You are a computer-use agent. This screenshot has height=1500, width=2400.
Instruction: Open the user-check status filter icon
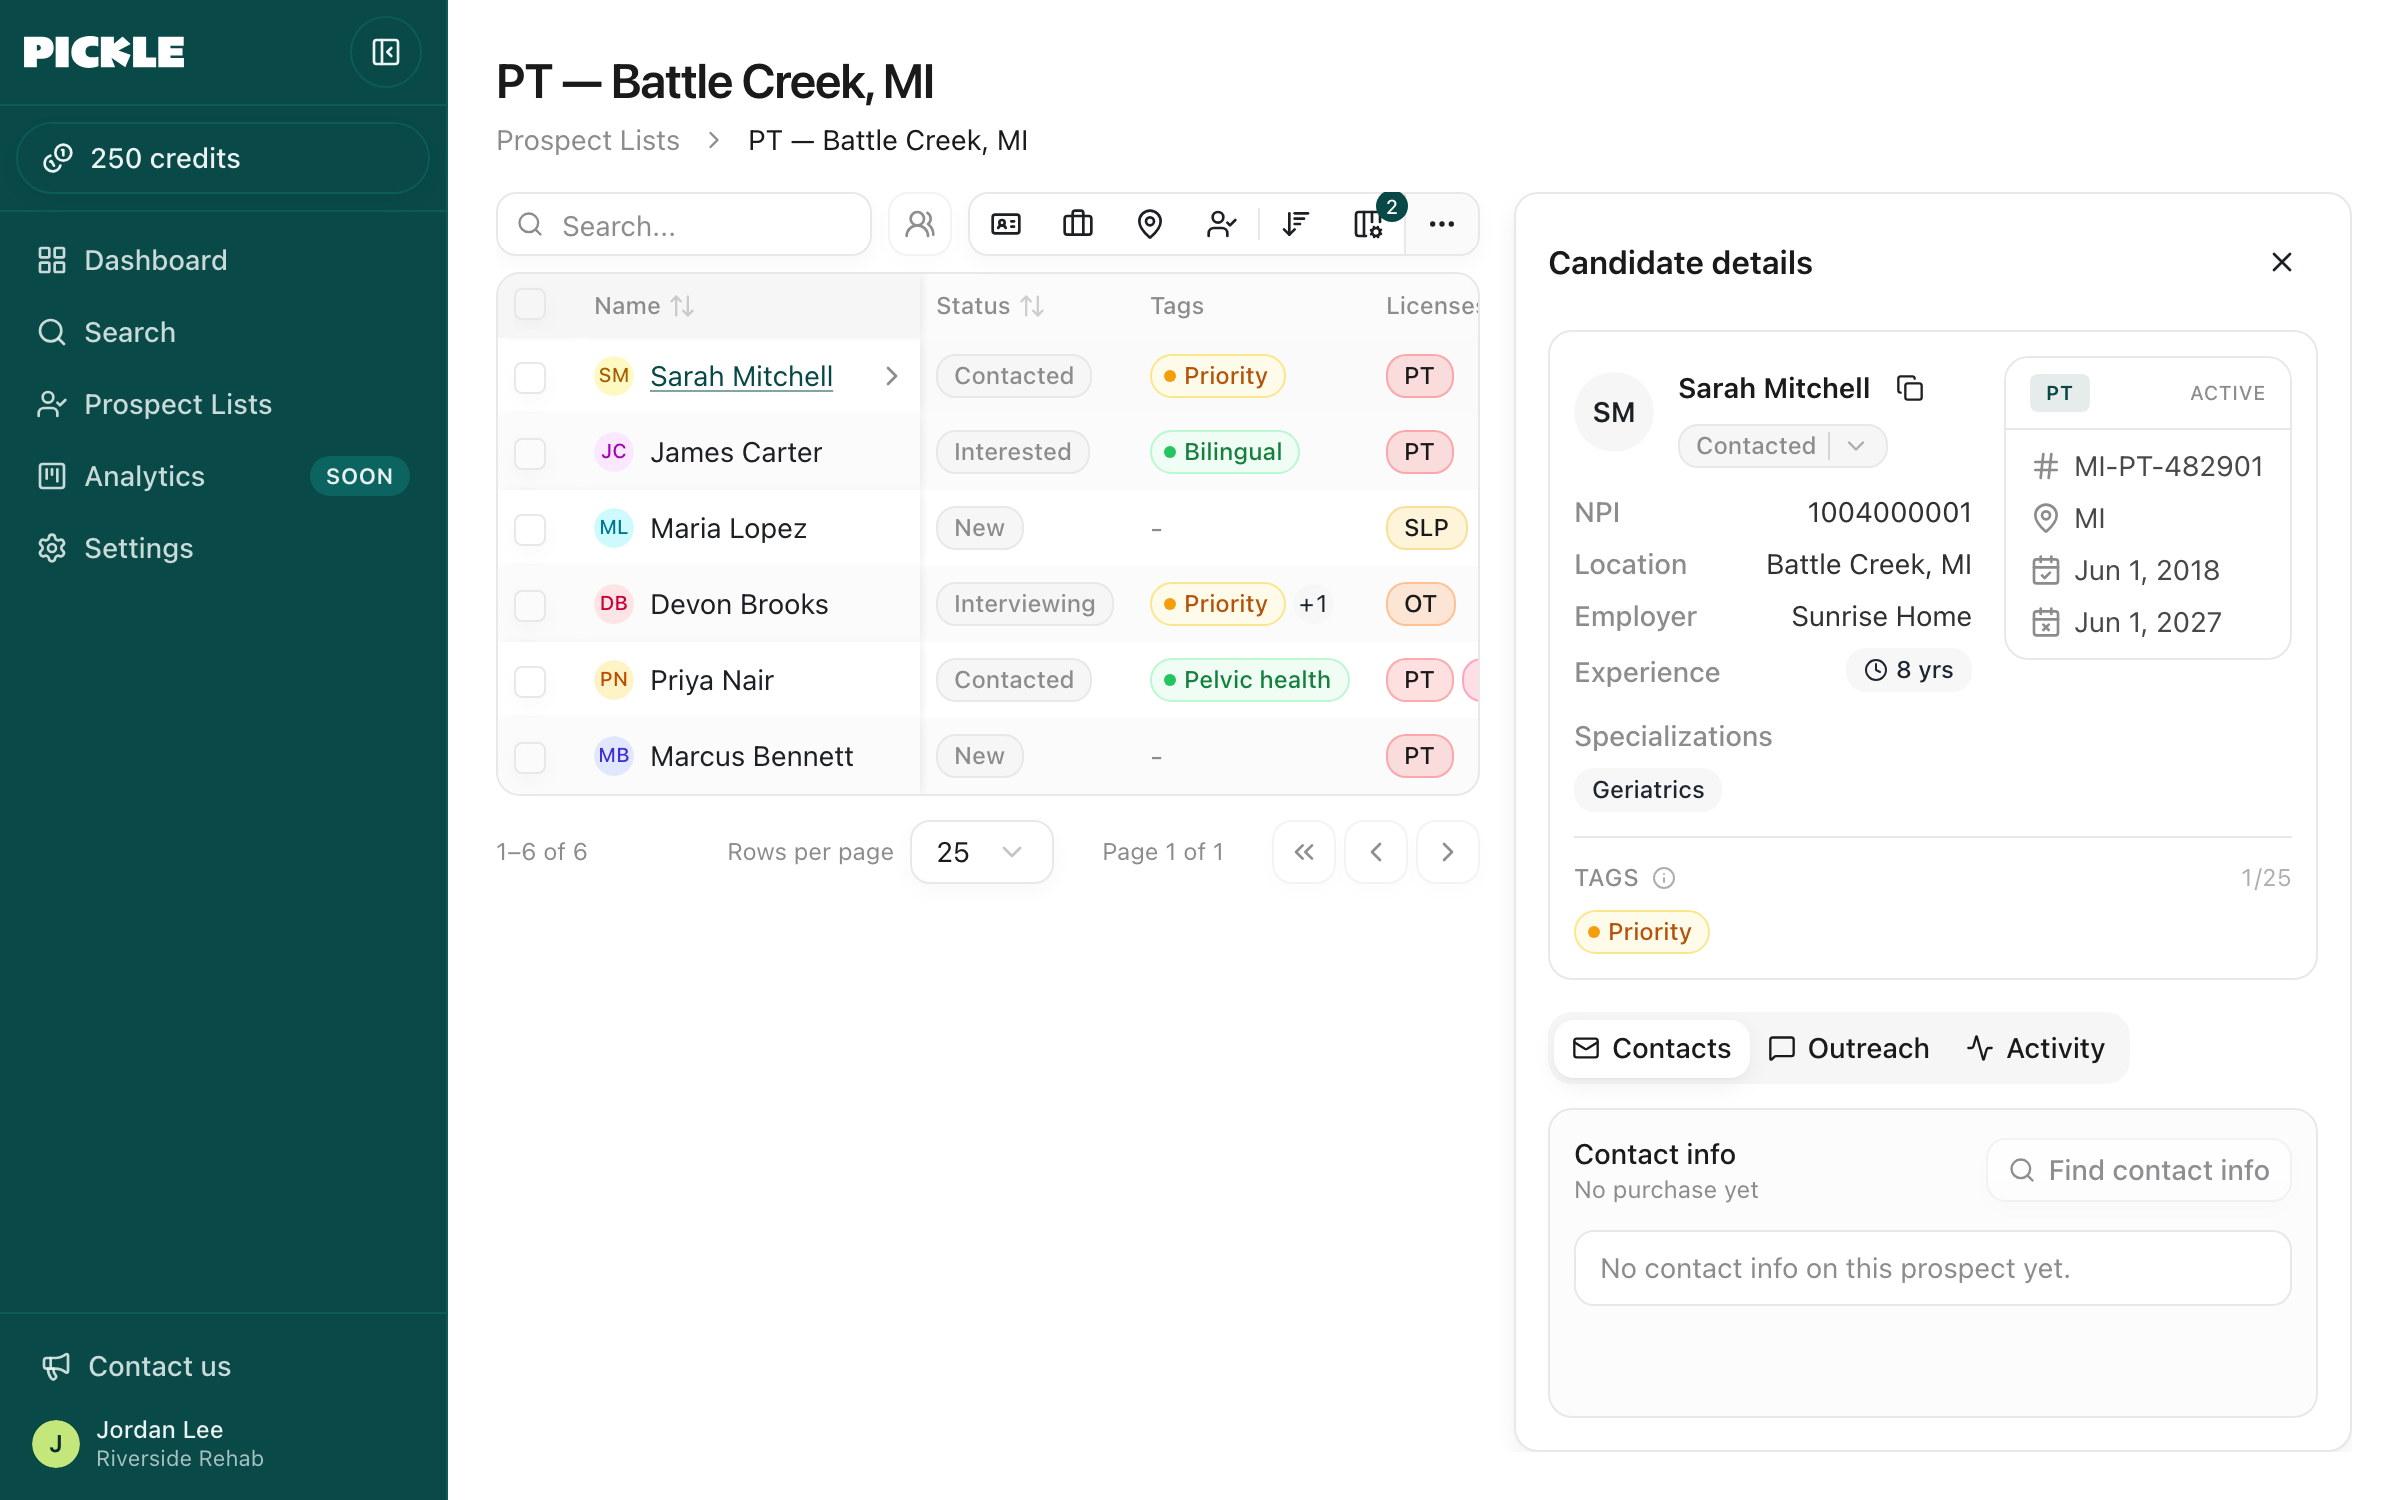1222,225
